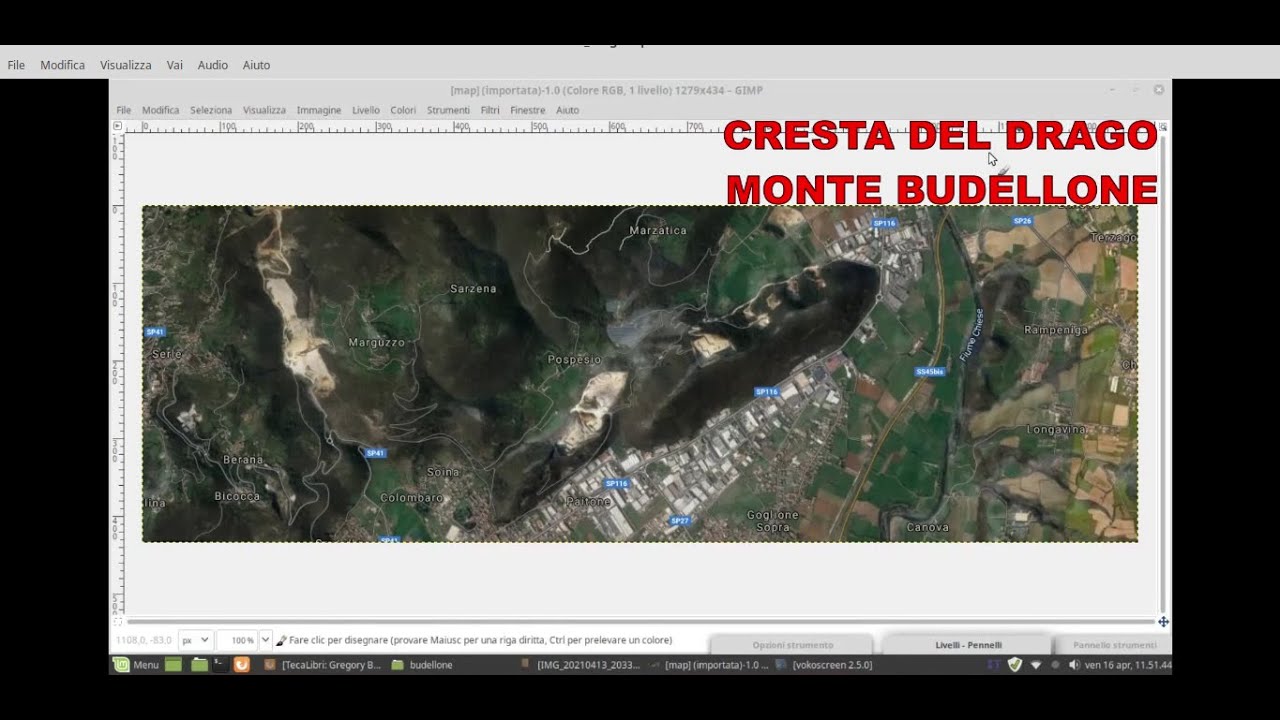Click the Marzatica label on the map image

tap(658, 230)
